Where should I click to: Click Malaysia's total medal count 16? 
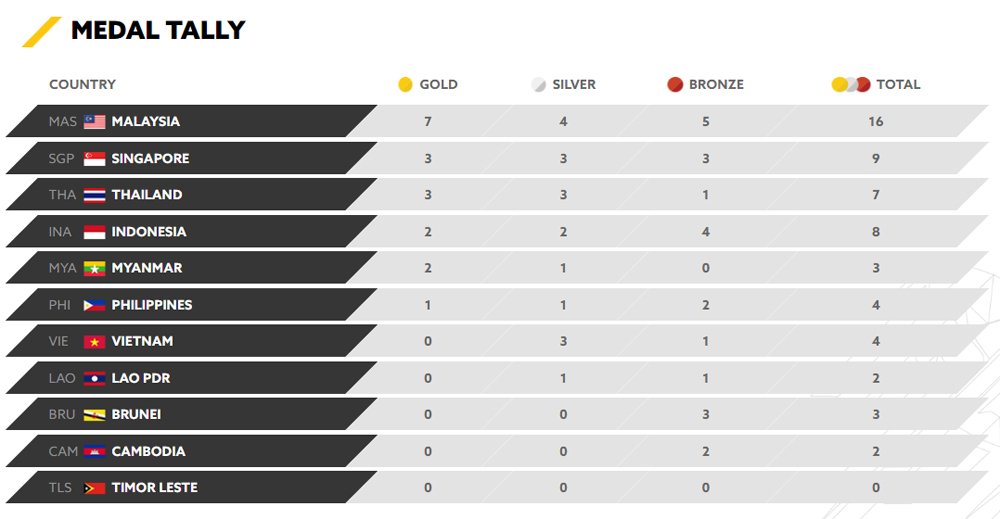tap(876, 122)
